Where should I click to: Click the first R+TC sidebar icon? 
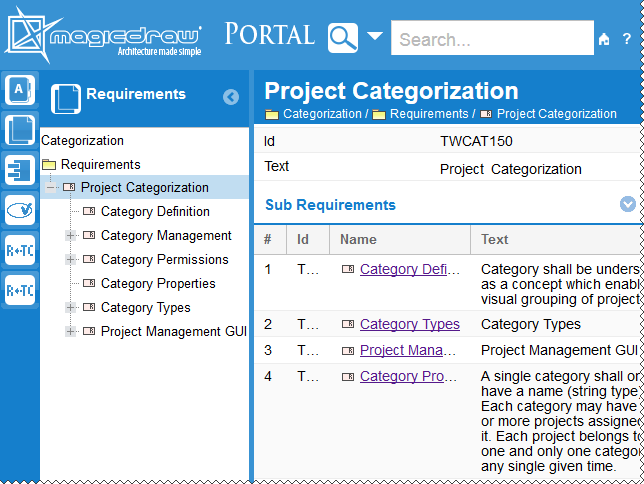coord(20,250)
